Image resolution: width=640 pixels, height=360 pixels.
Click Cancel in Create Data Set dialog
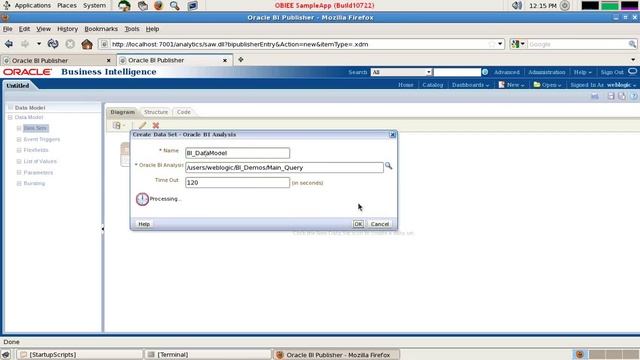point(380,224)
